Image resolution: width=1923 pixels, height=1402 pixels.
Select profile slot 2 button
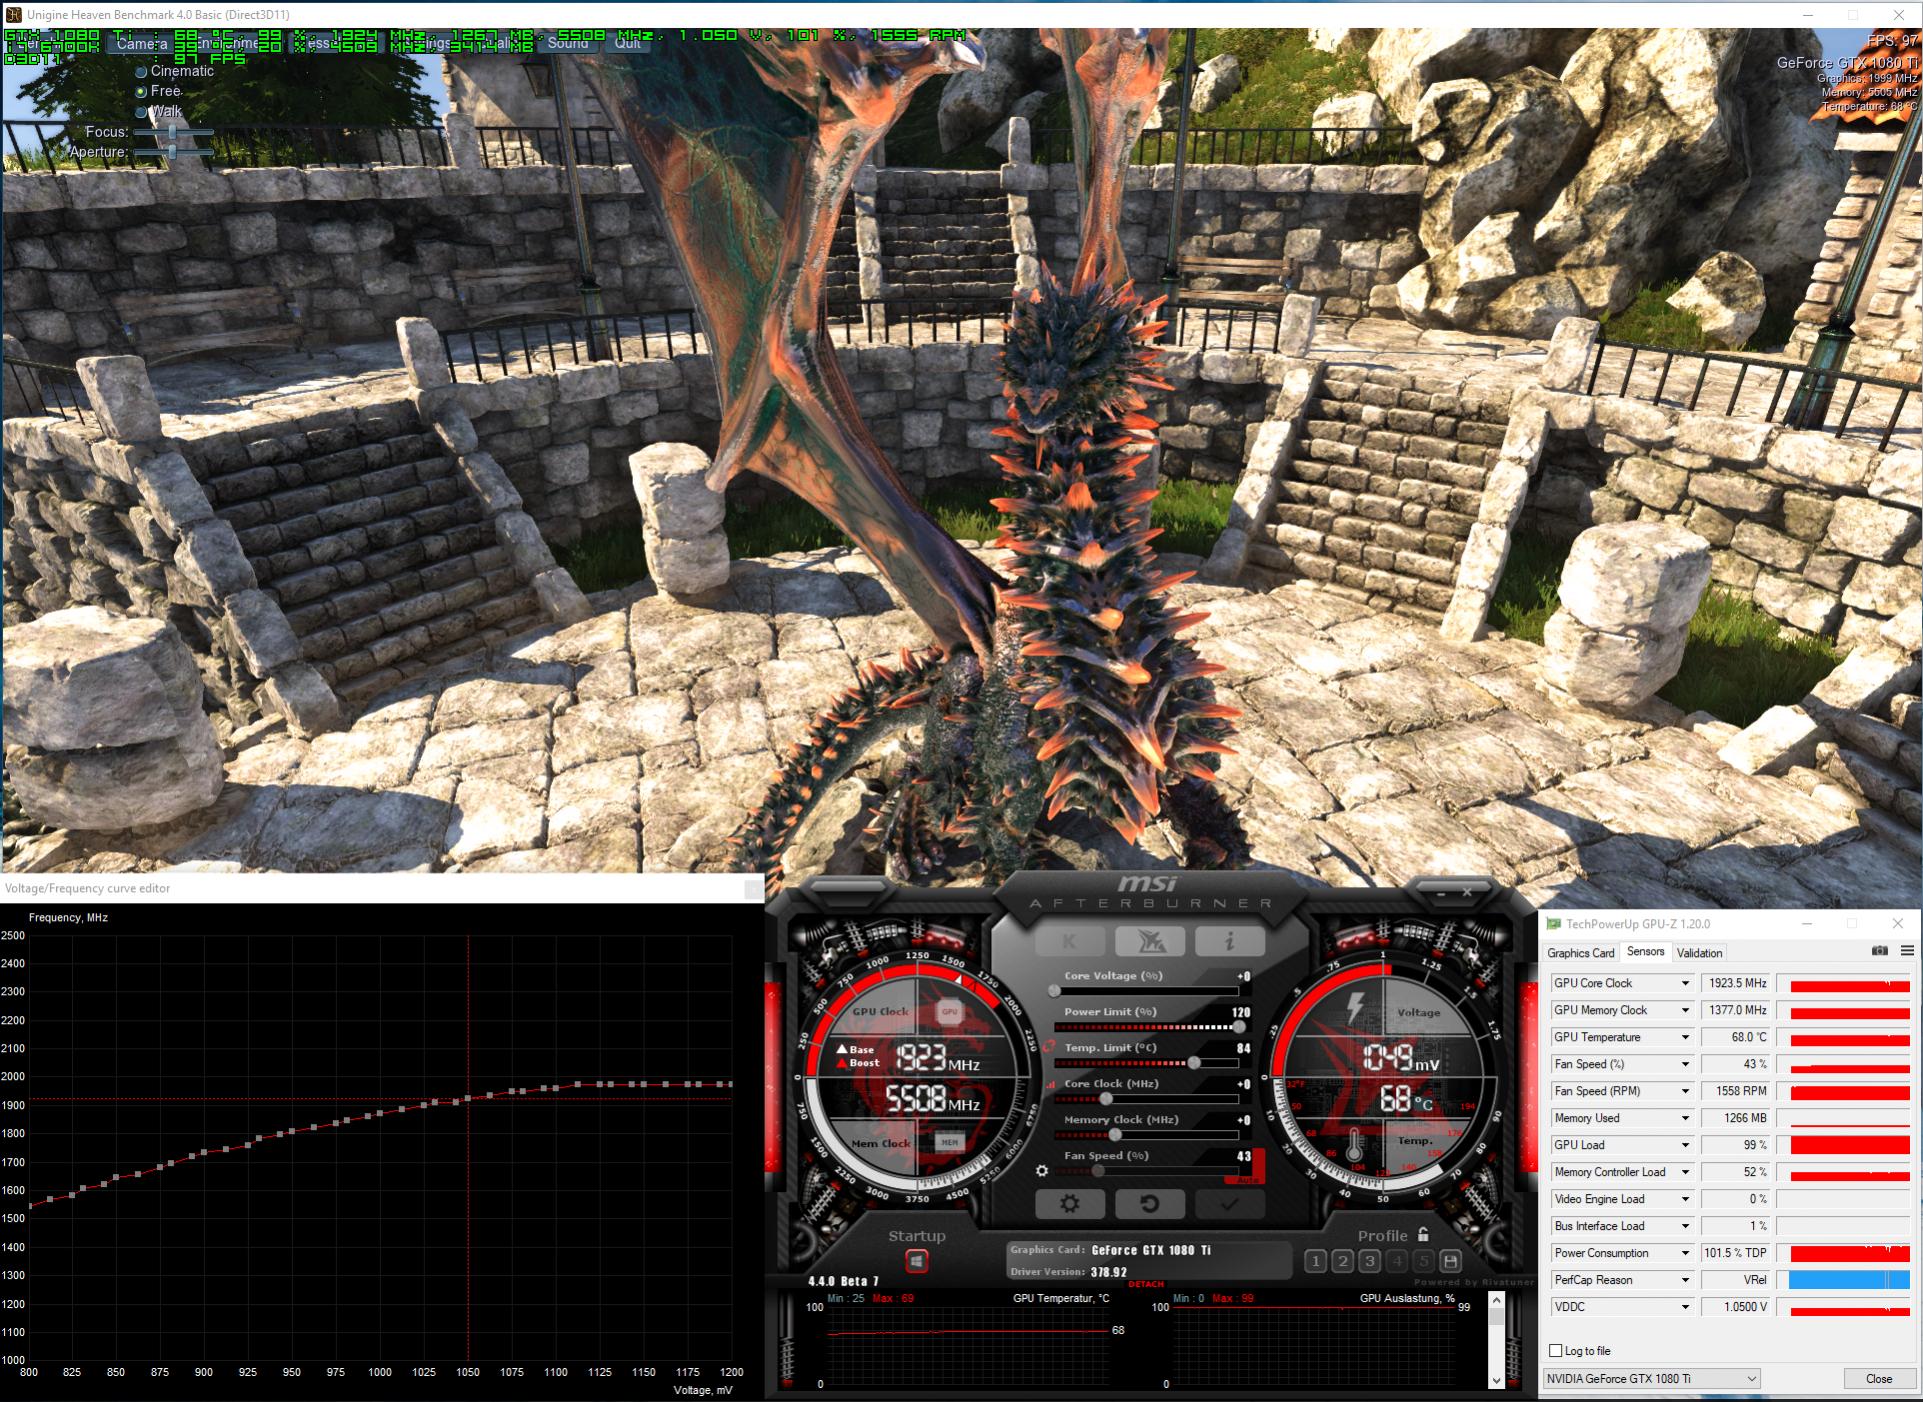1343,1261
